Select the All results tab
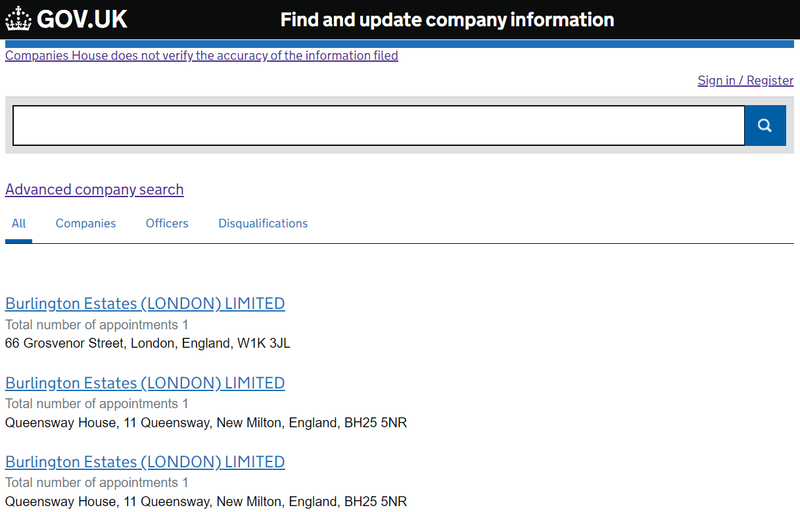Image resolution: width=800 pixels, height=512 pixels. tap(19, 223)
